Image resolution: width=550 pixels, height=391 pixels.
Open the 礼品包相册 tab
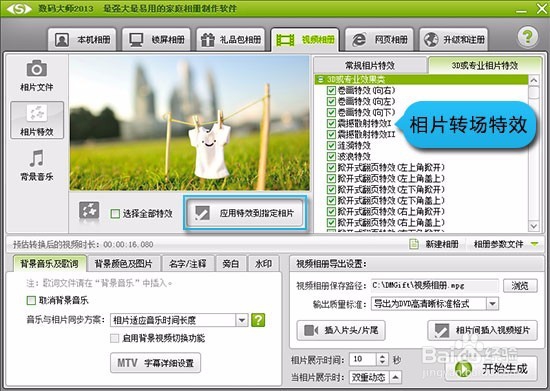230,39
